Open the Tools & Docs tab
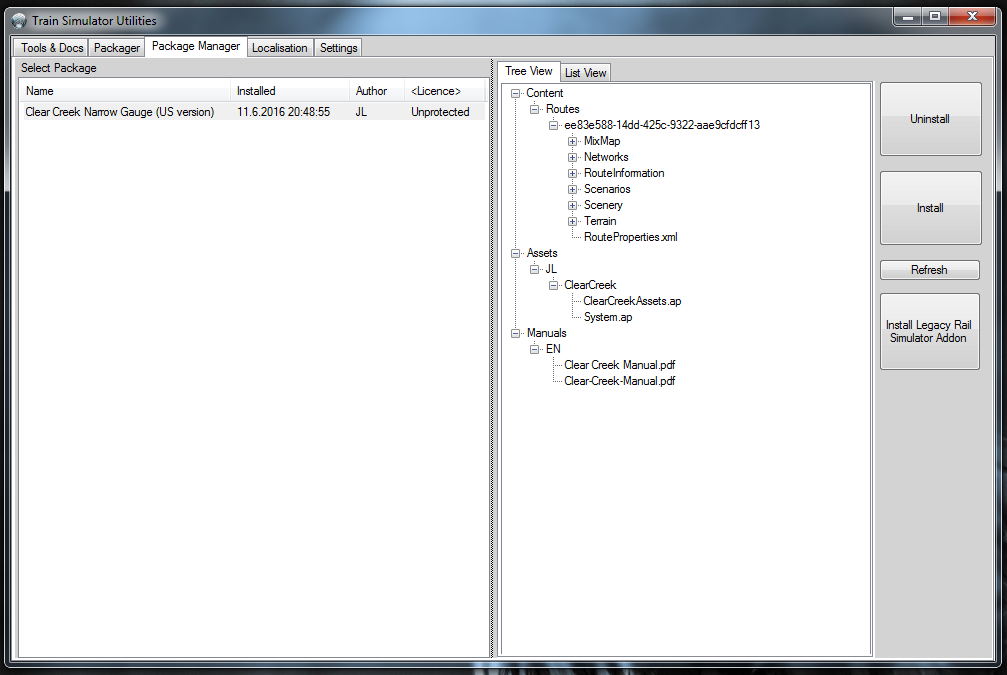 51,48
